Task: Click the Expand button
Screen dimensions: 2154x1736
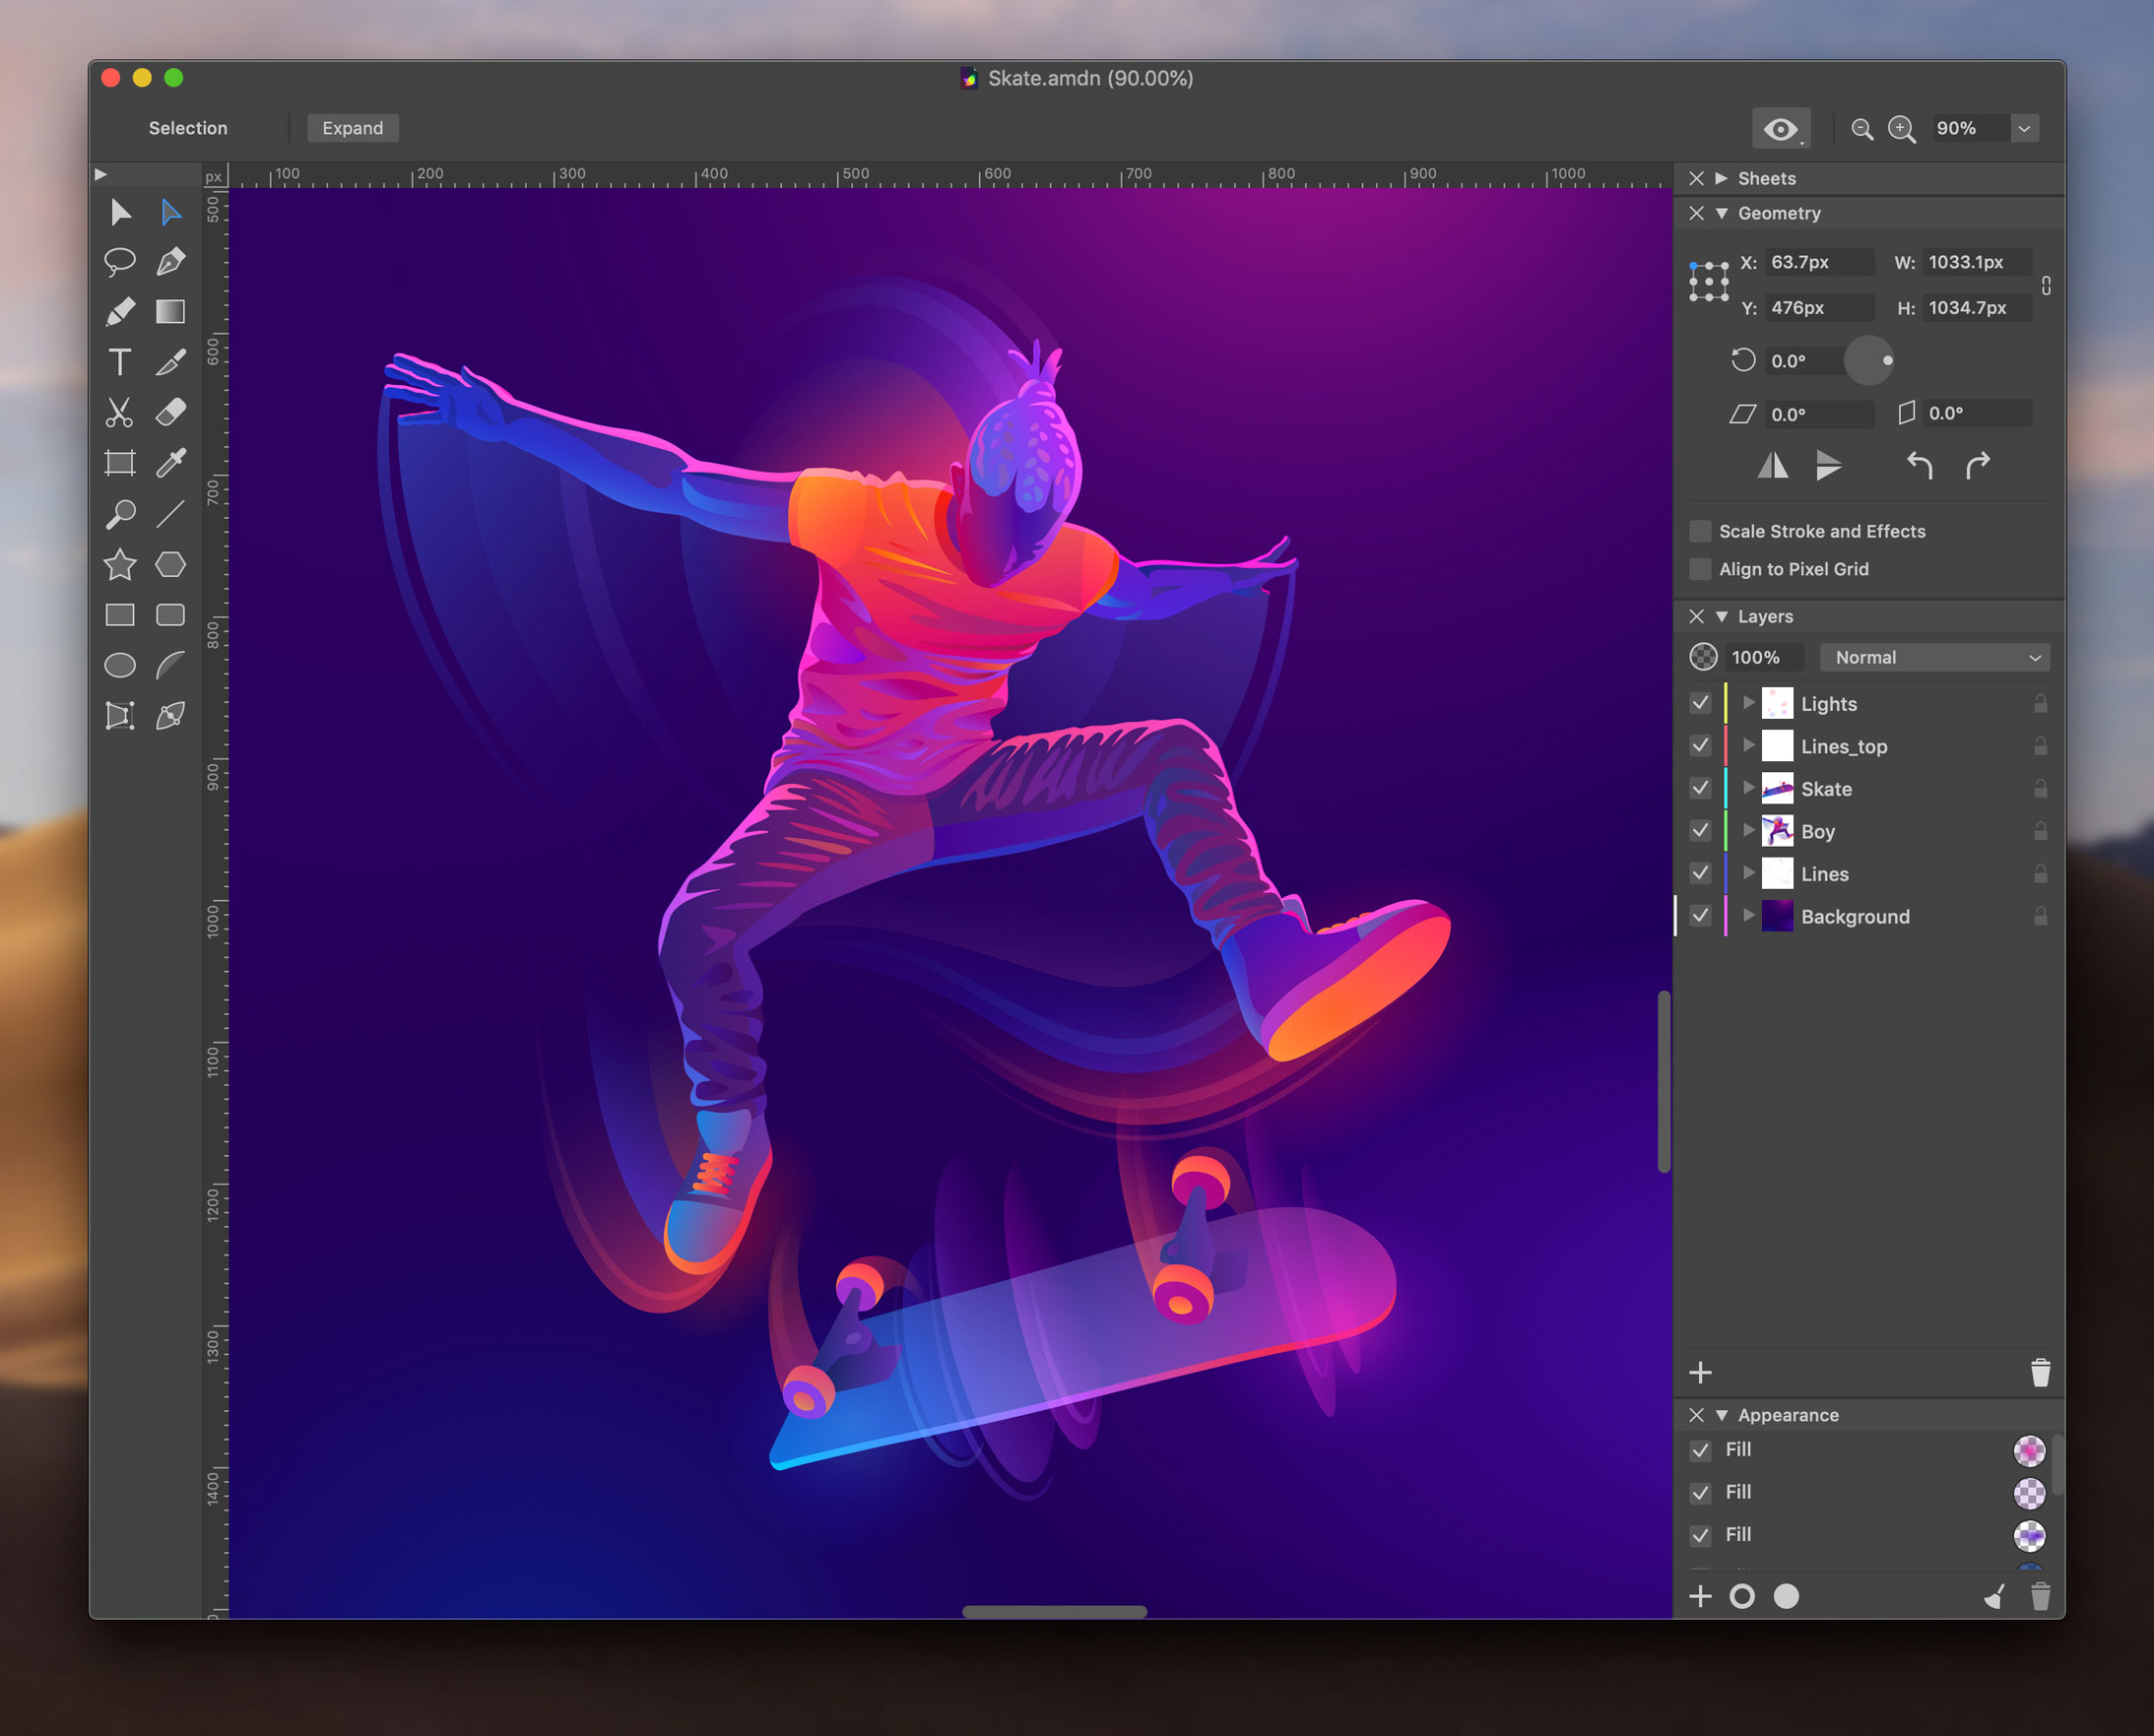Action: [352, 128]
